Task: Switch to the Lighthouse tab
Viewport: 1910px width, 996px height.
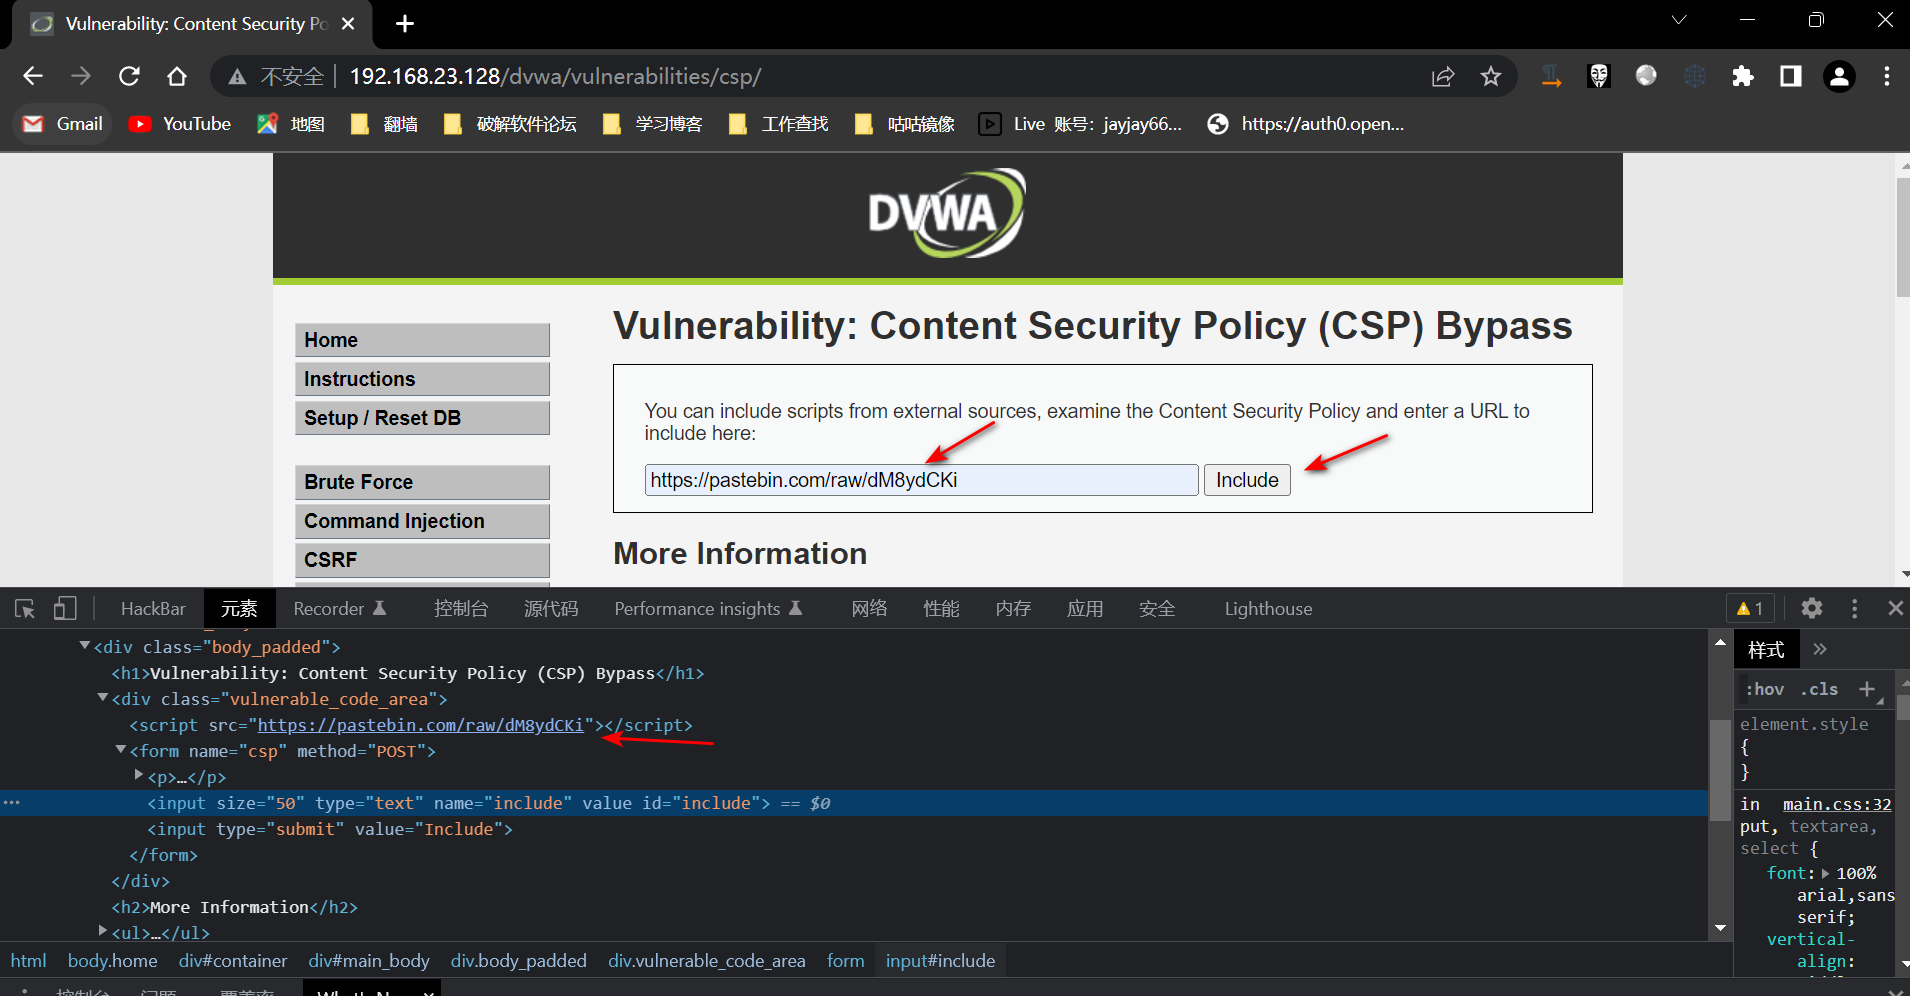Action: 1267,609
